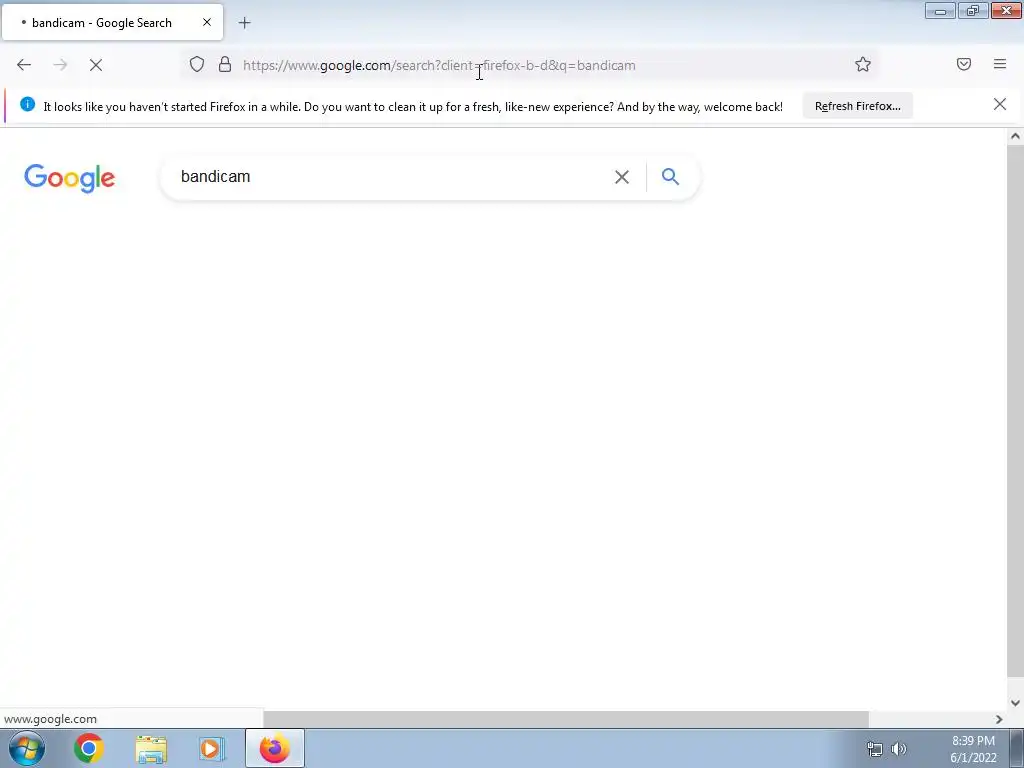The height and width of the screenshot is (768, 1024).
Task: Open the network status tray icon
Action: pyautogui.click(x=874, y=749)
